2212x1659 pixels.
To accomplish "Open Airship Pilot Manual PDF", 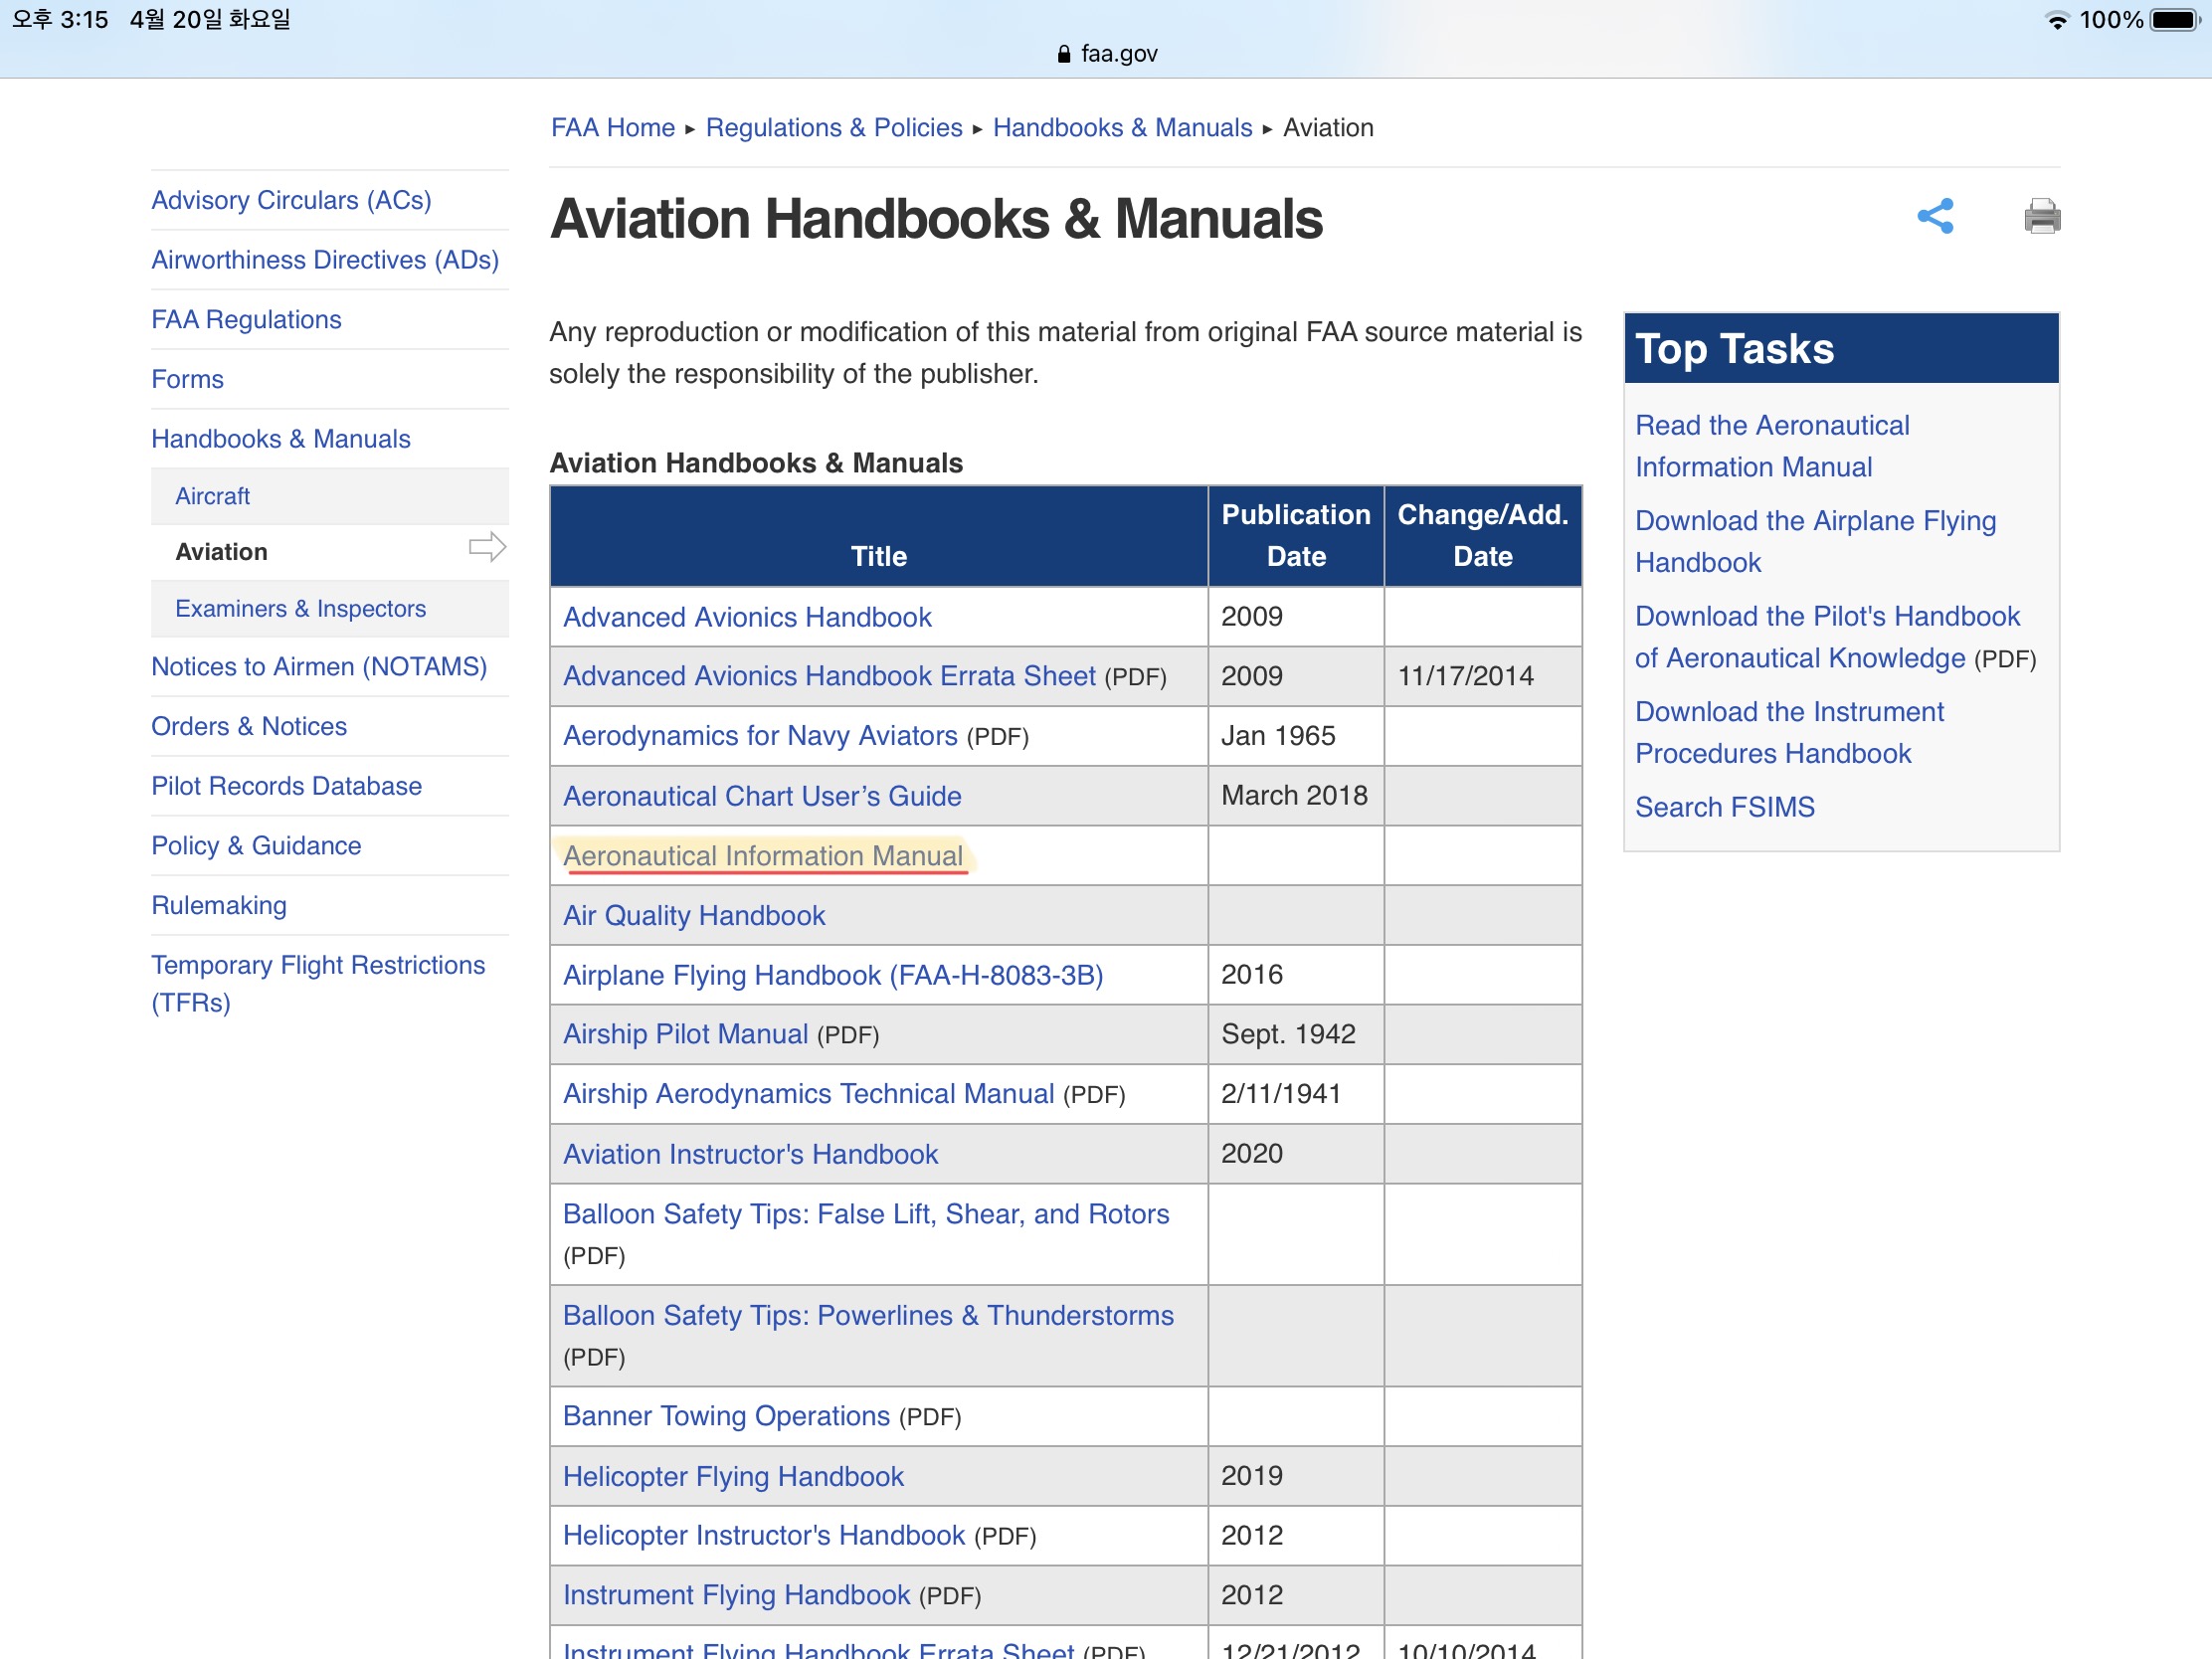I will pyautogui.click(x=685, y=1034).
